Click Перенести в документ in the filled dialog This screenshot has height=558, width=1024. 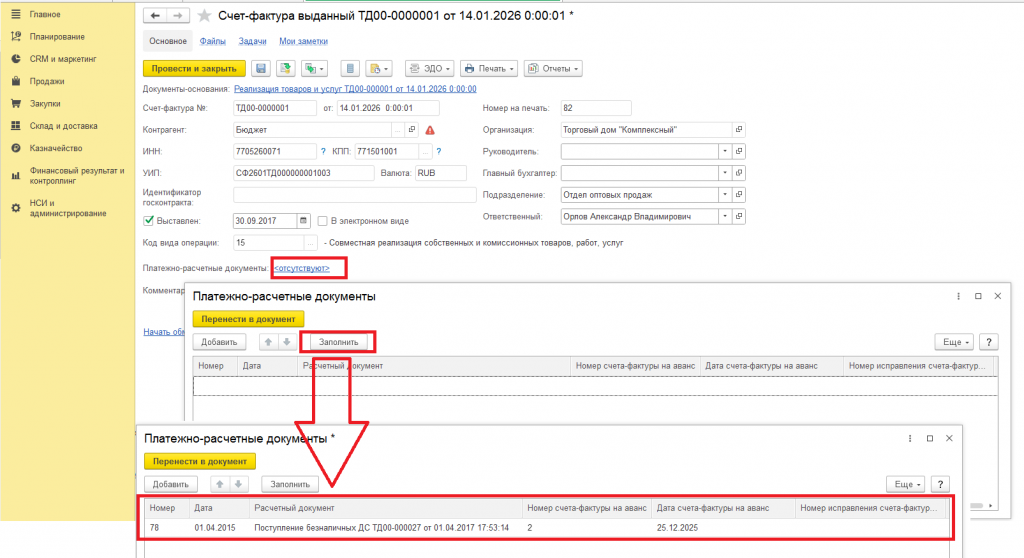200,461
